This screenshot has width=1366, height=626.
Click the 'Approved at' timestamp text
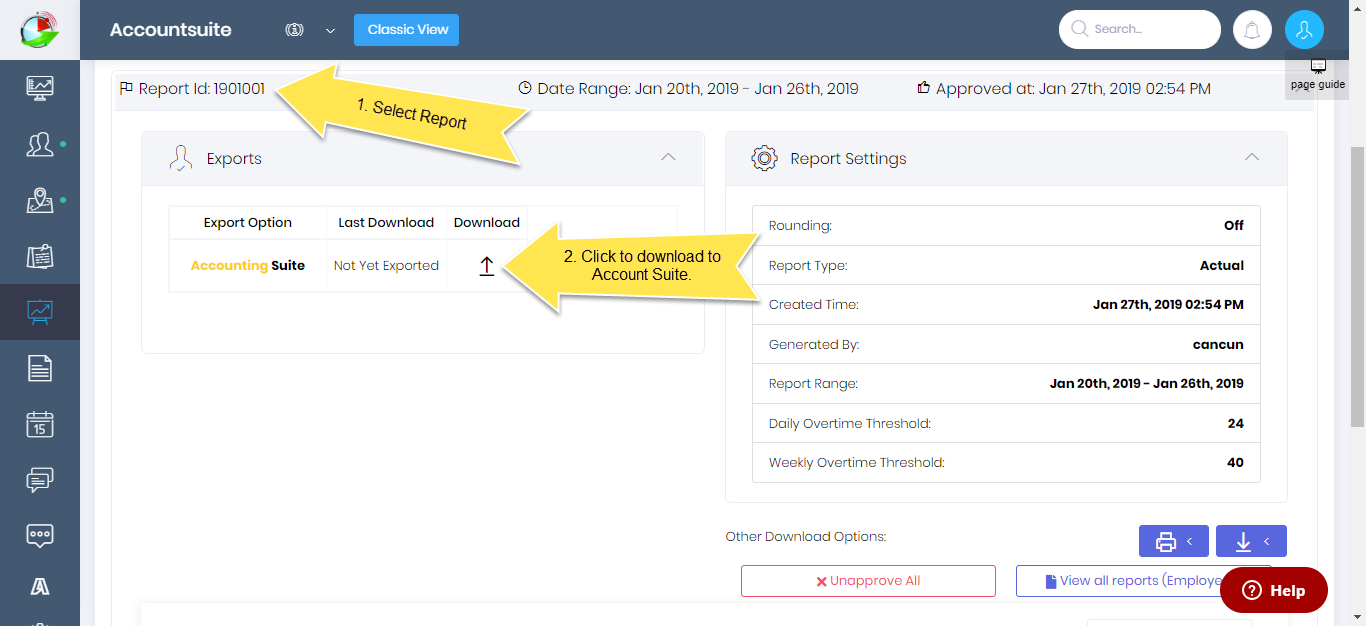(x=1073, y=88)
